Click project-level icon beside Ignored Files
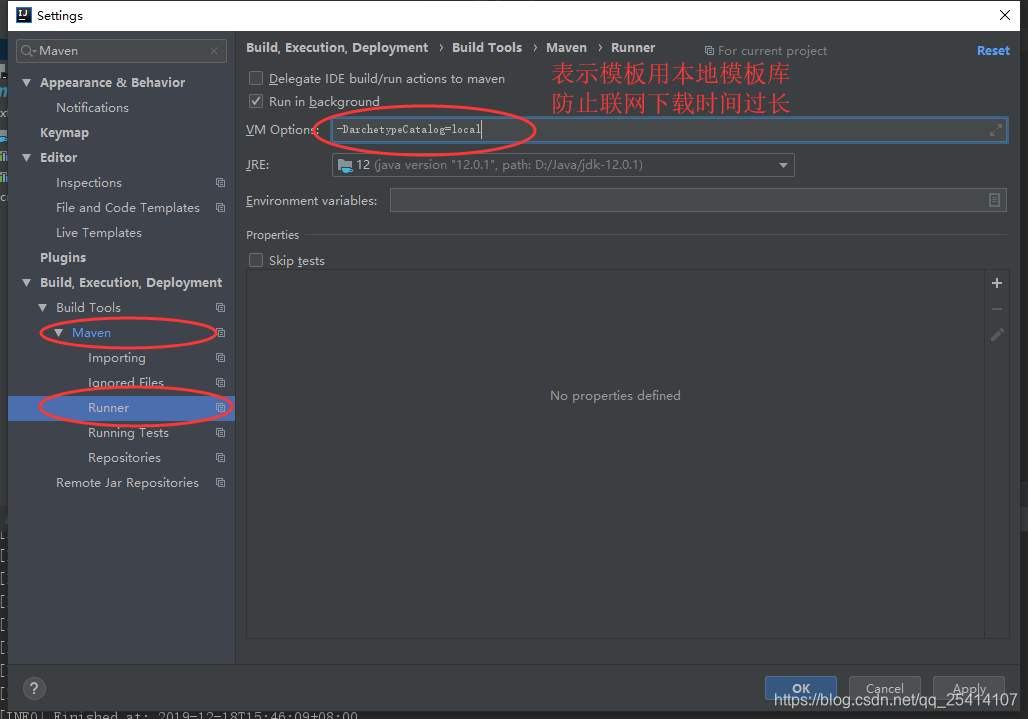The image size is (1028, 719). point(220,383)
